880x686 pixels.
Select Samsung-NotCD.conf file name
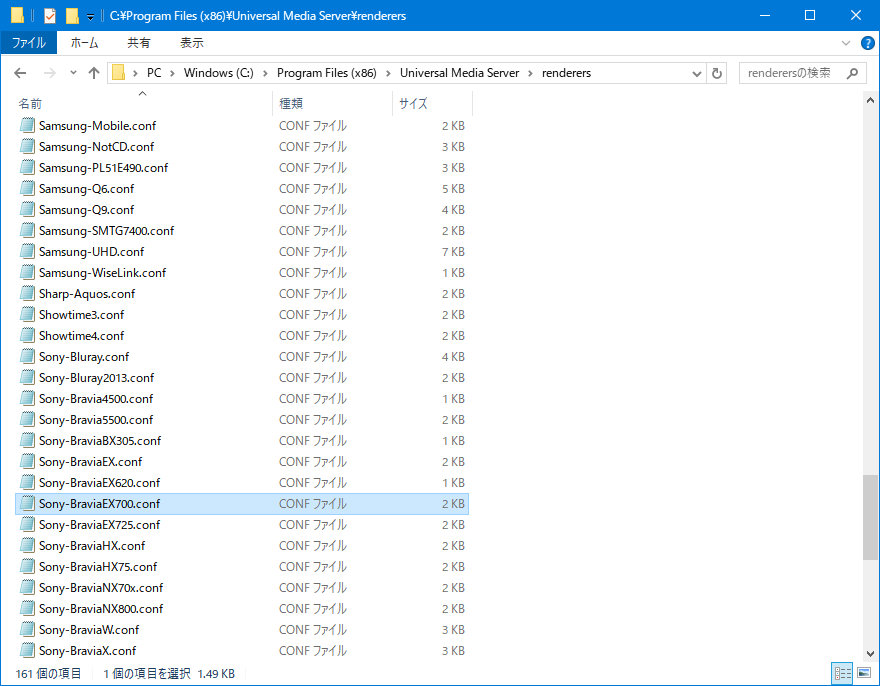[97, 147]
